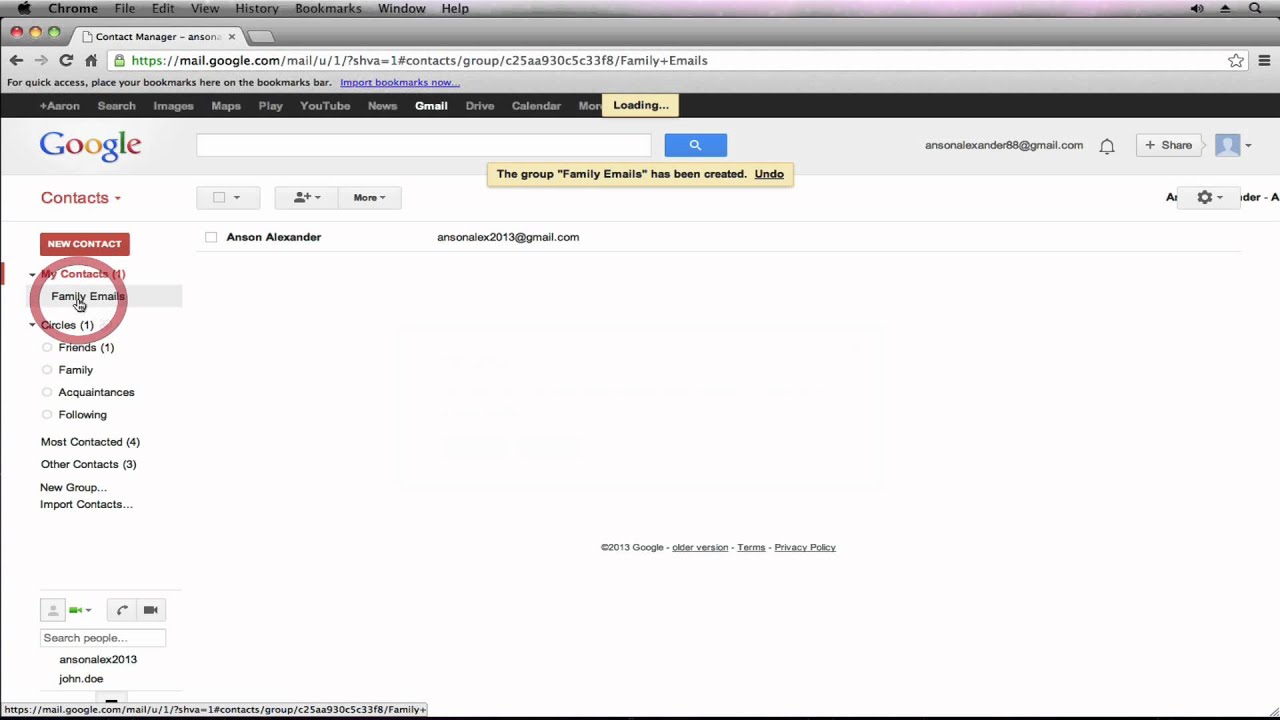Open Spotlight search magnifier

[1255, 8]
